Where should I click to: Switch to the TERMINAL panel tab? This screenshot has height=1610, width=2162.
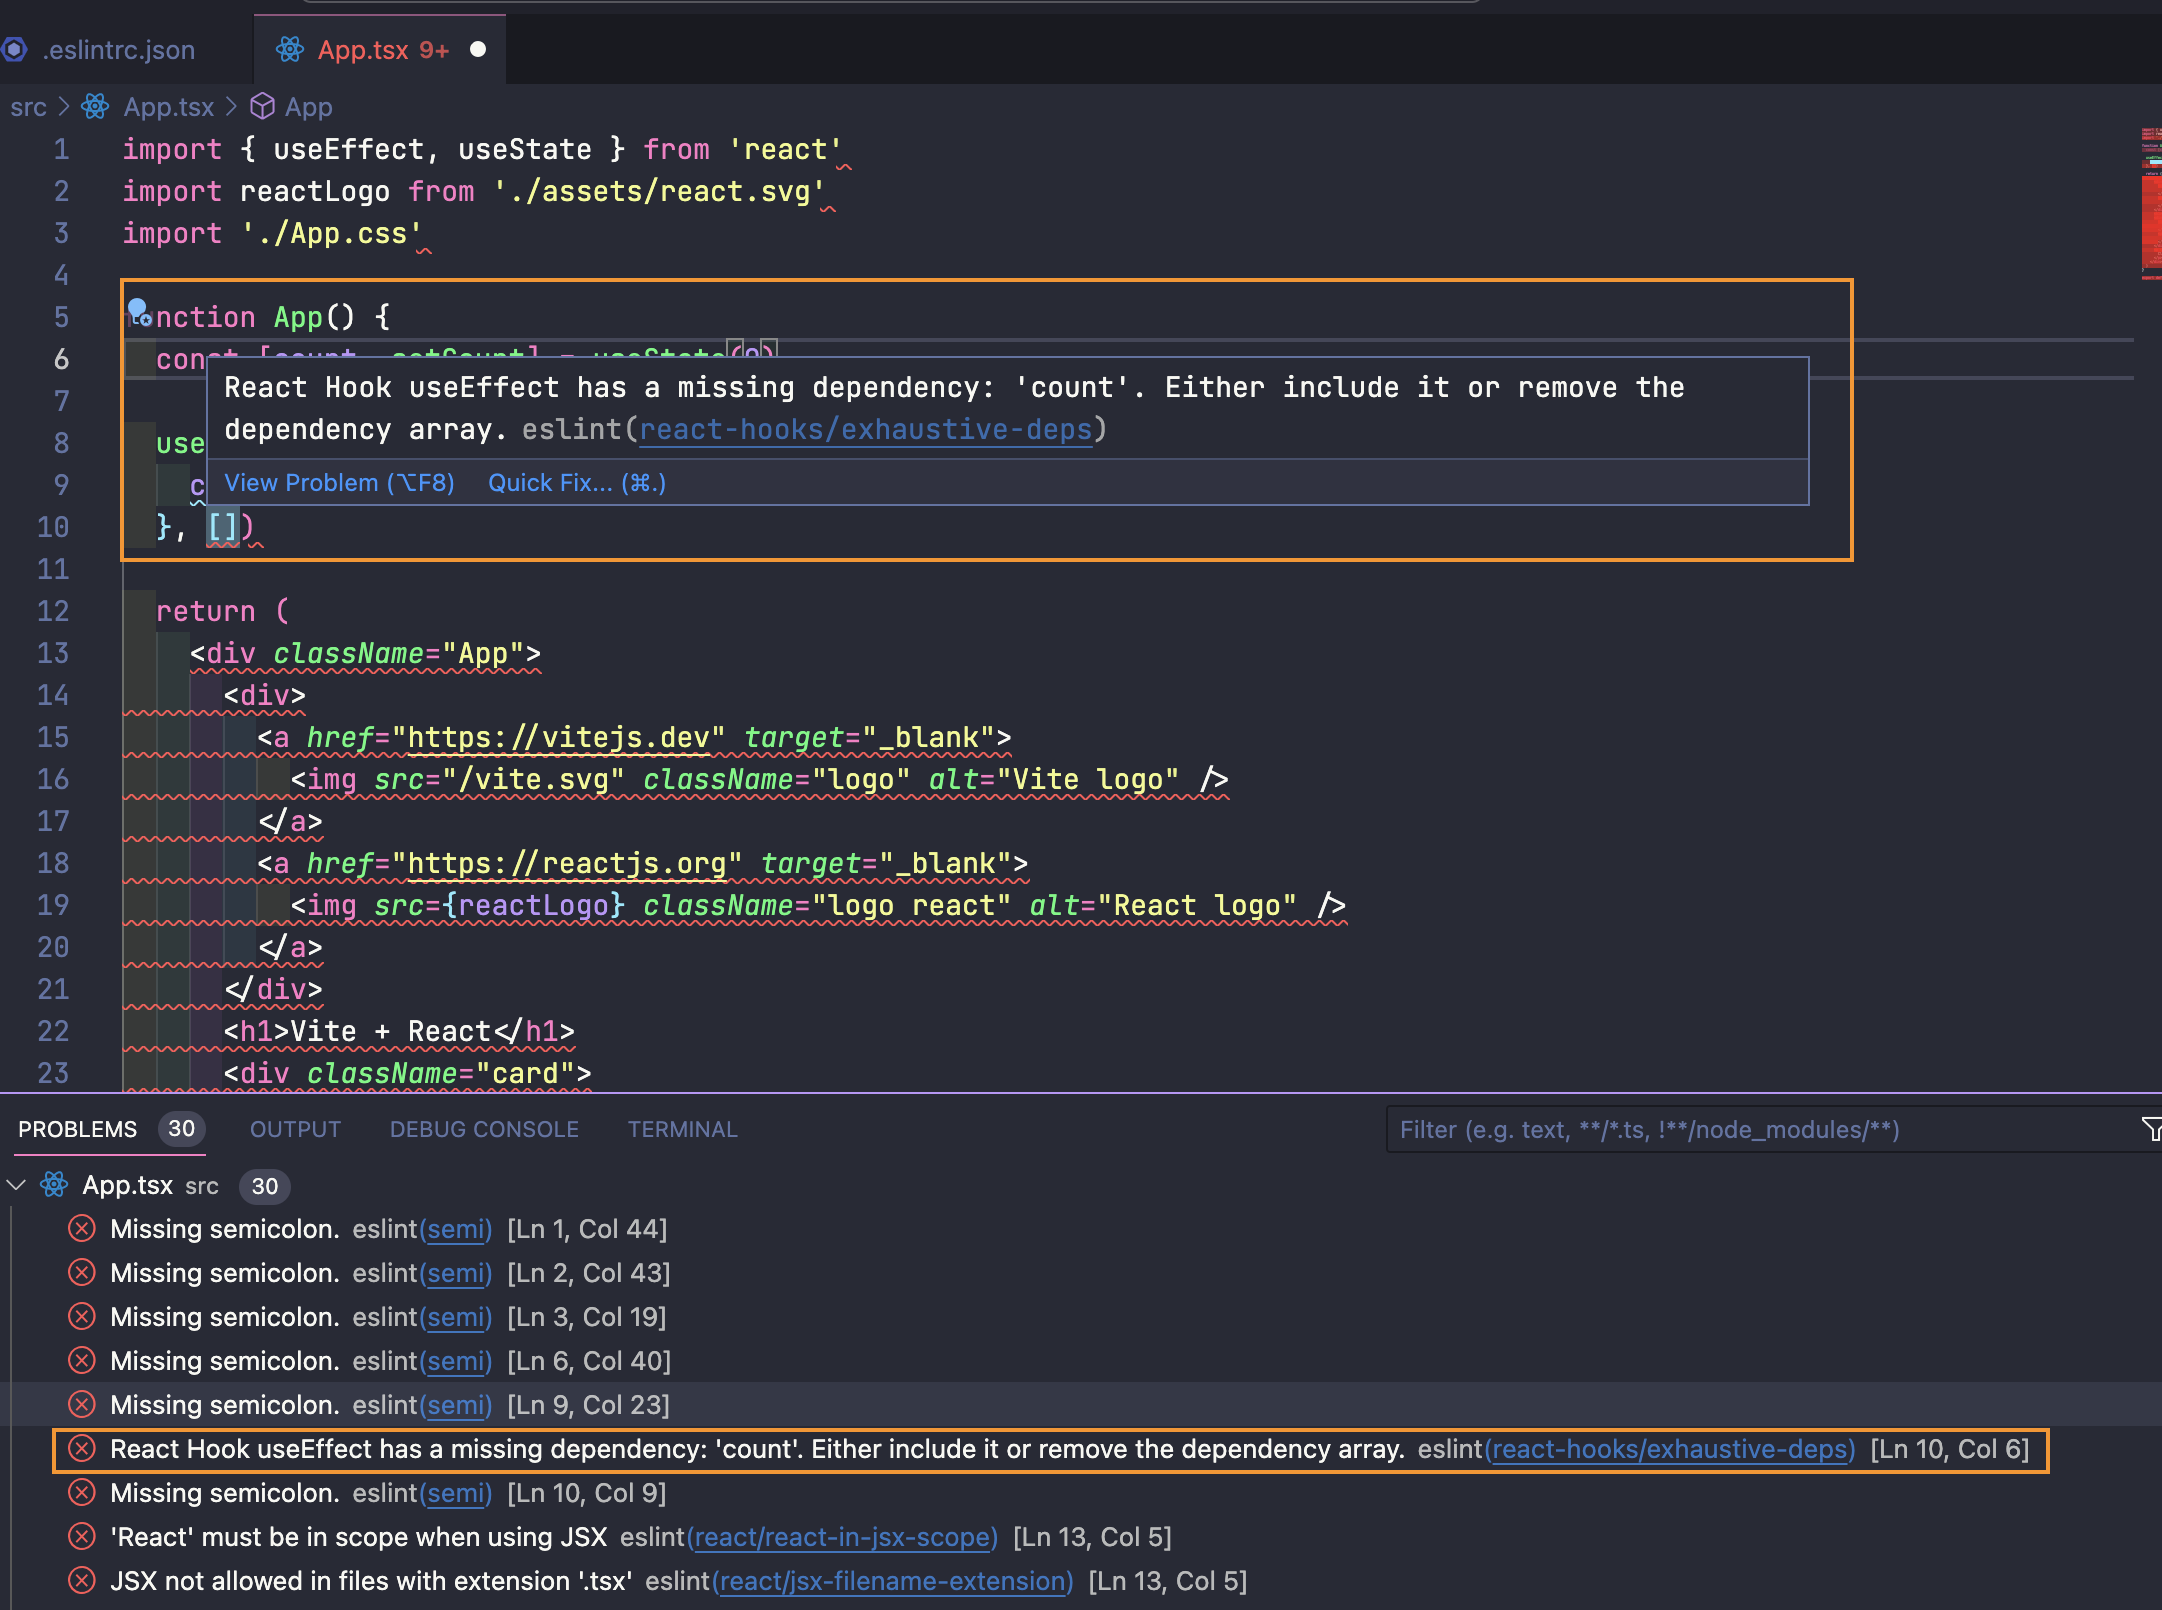click(682, 1129)
